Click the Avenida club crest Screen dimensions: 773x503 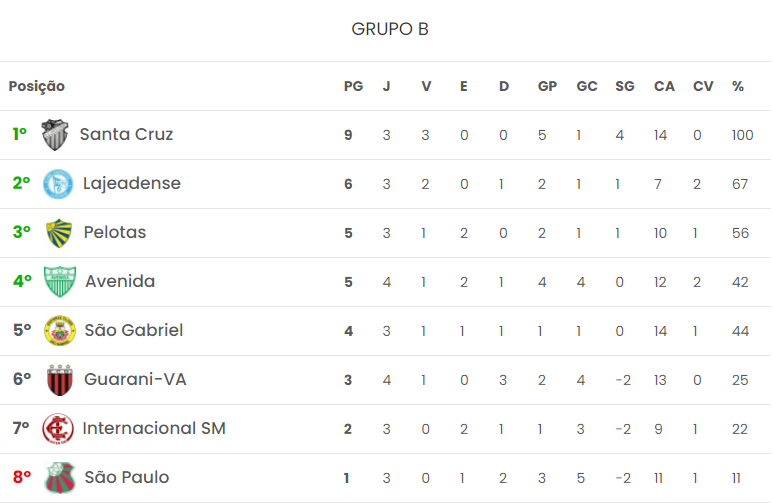pos(60,282)
